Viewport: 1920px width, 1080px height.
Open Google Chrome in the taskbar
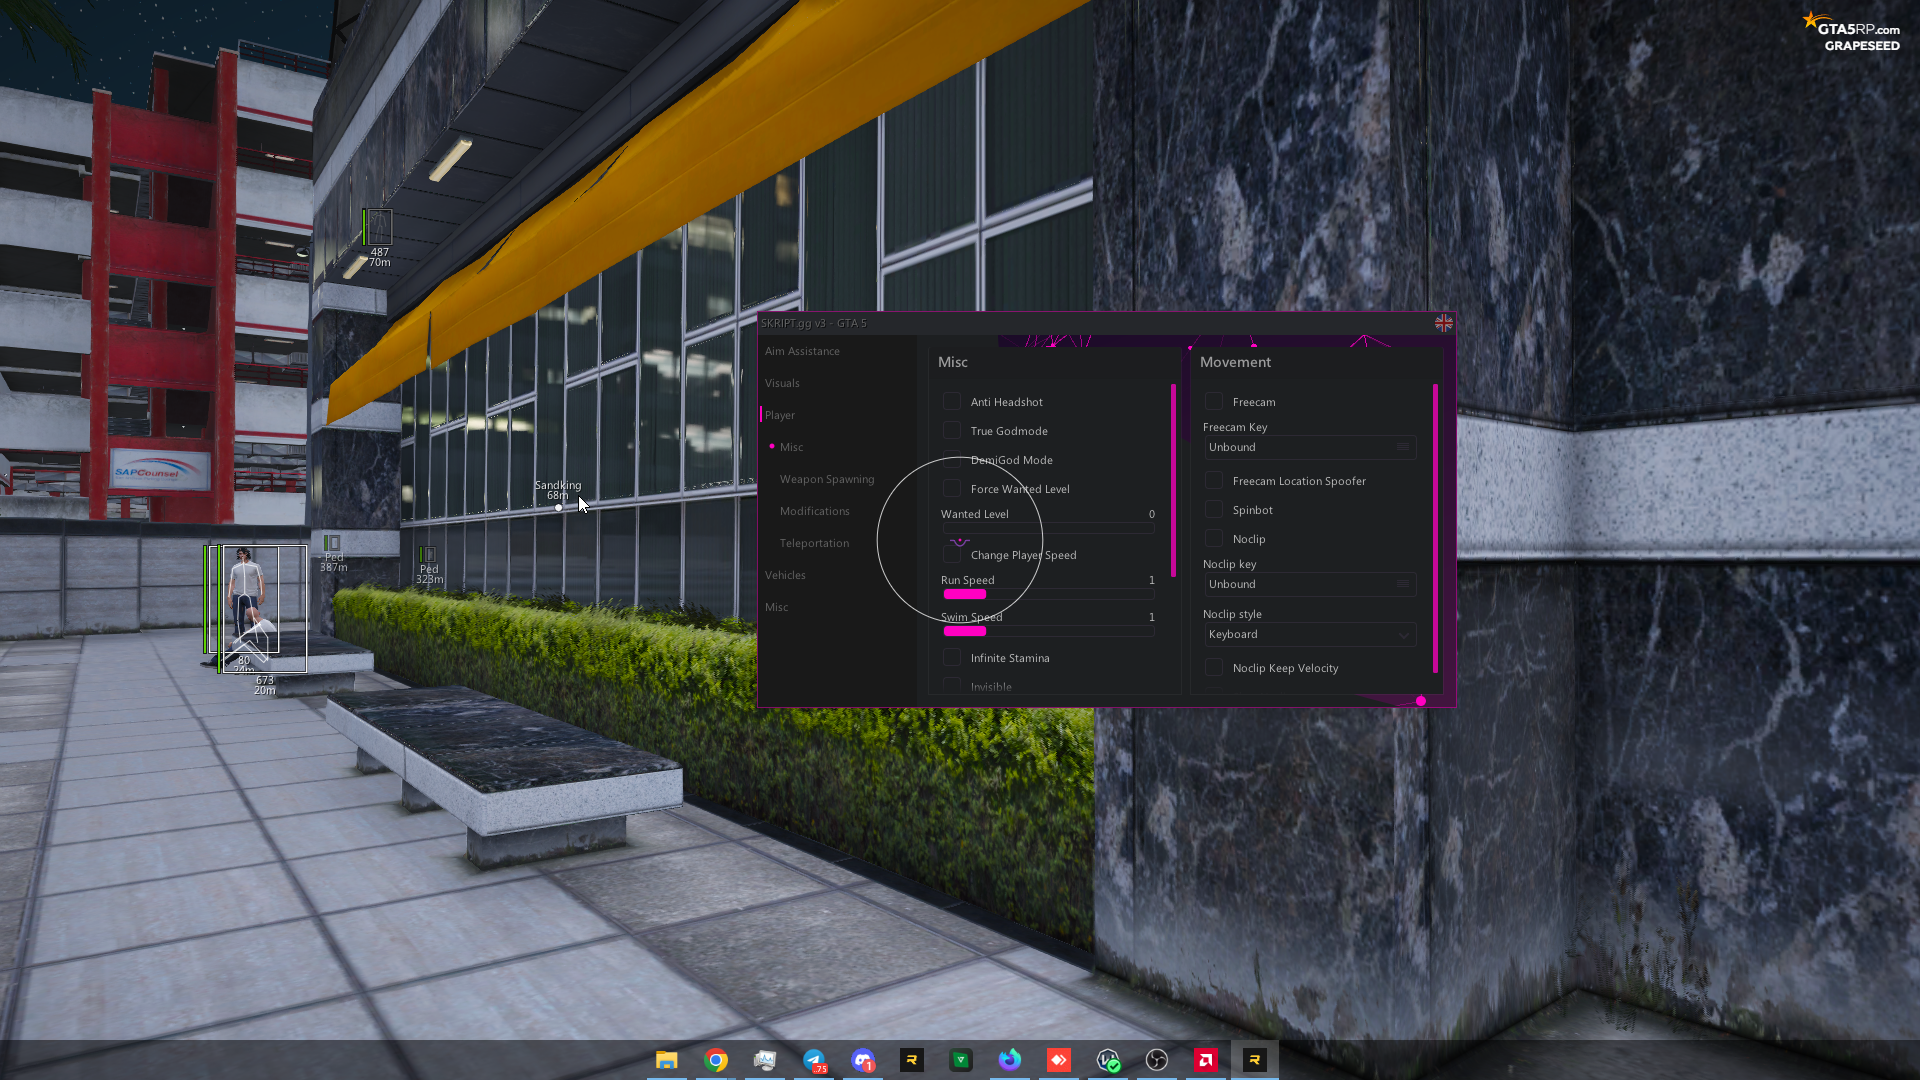716,1060
